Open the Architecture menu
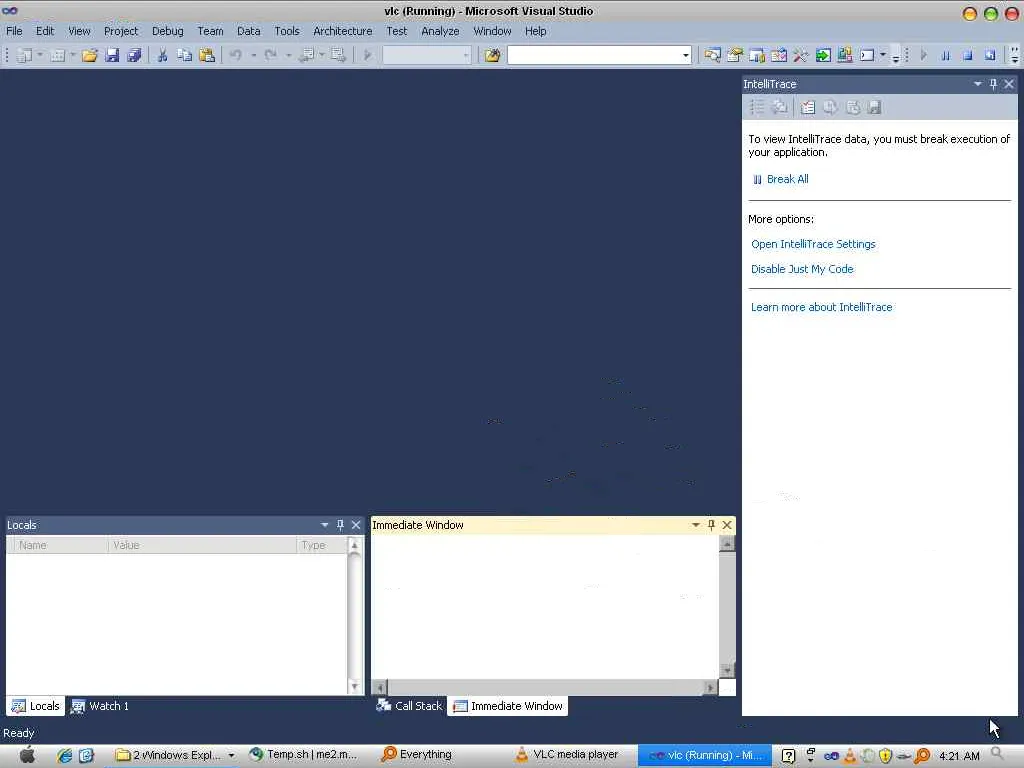The height and width of the screenshot is (768, 1024). pos(343,31)
